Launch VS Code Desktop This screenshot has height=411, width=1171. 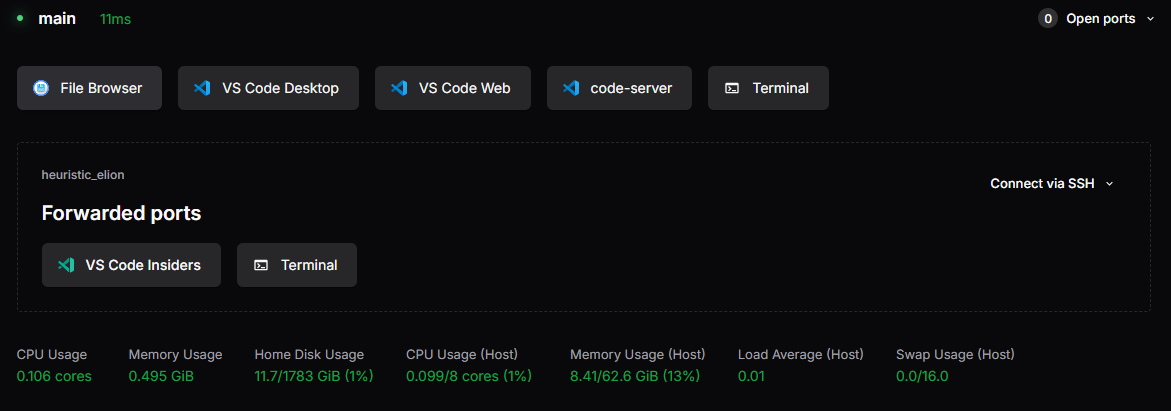click(x=268, y=88)
